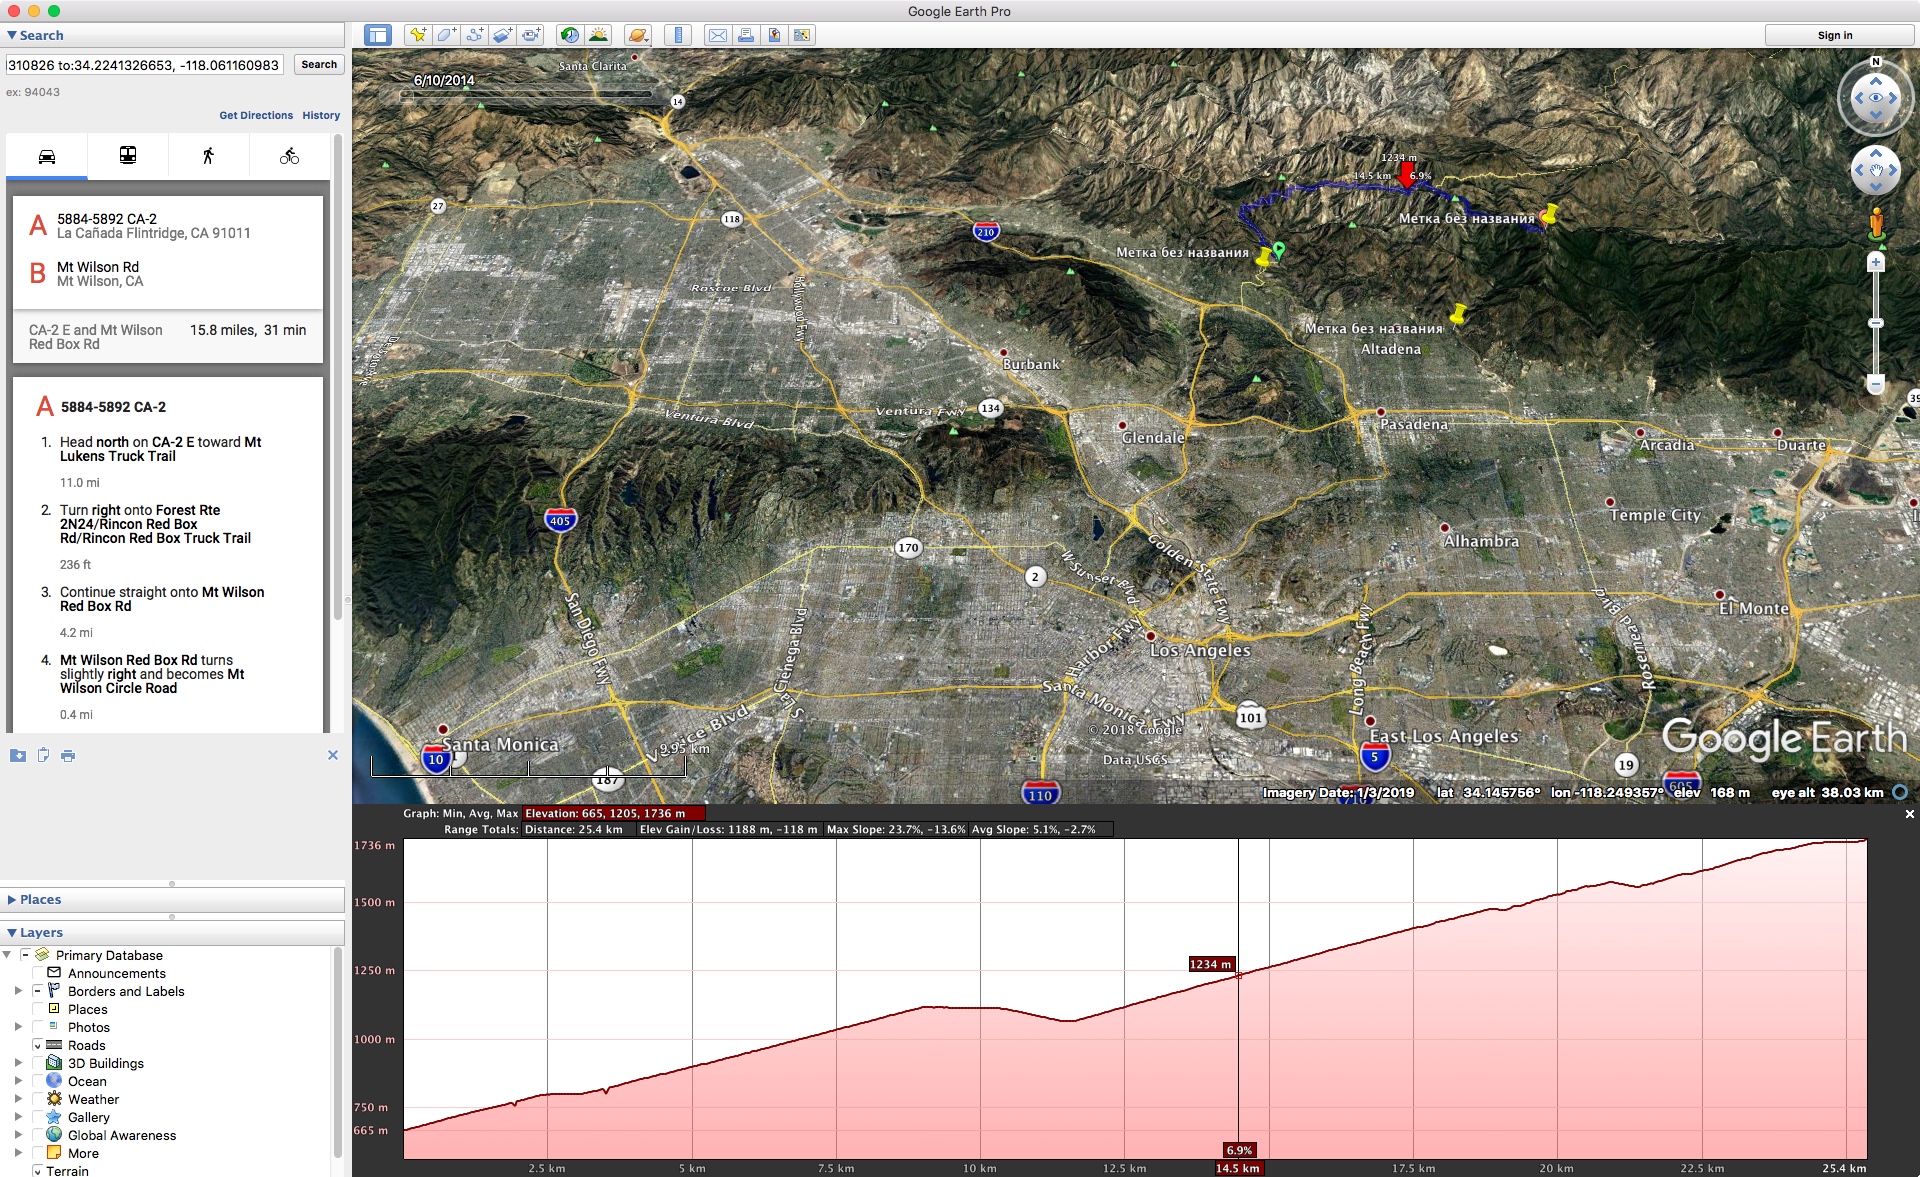Image resolution: width=1920 pixels, height=1177 pixels.
Task: Add a placemark with the pushpin tool
Action: coord(418,35)
